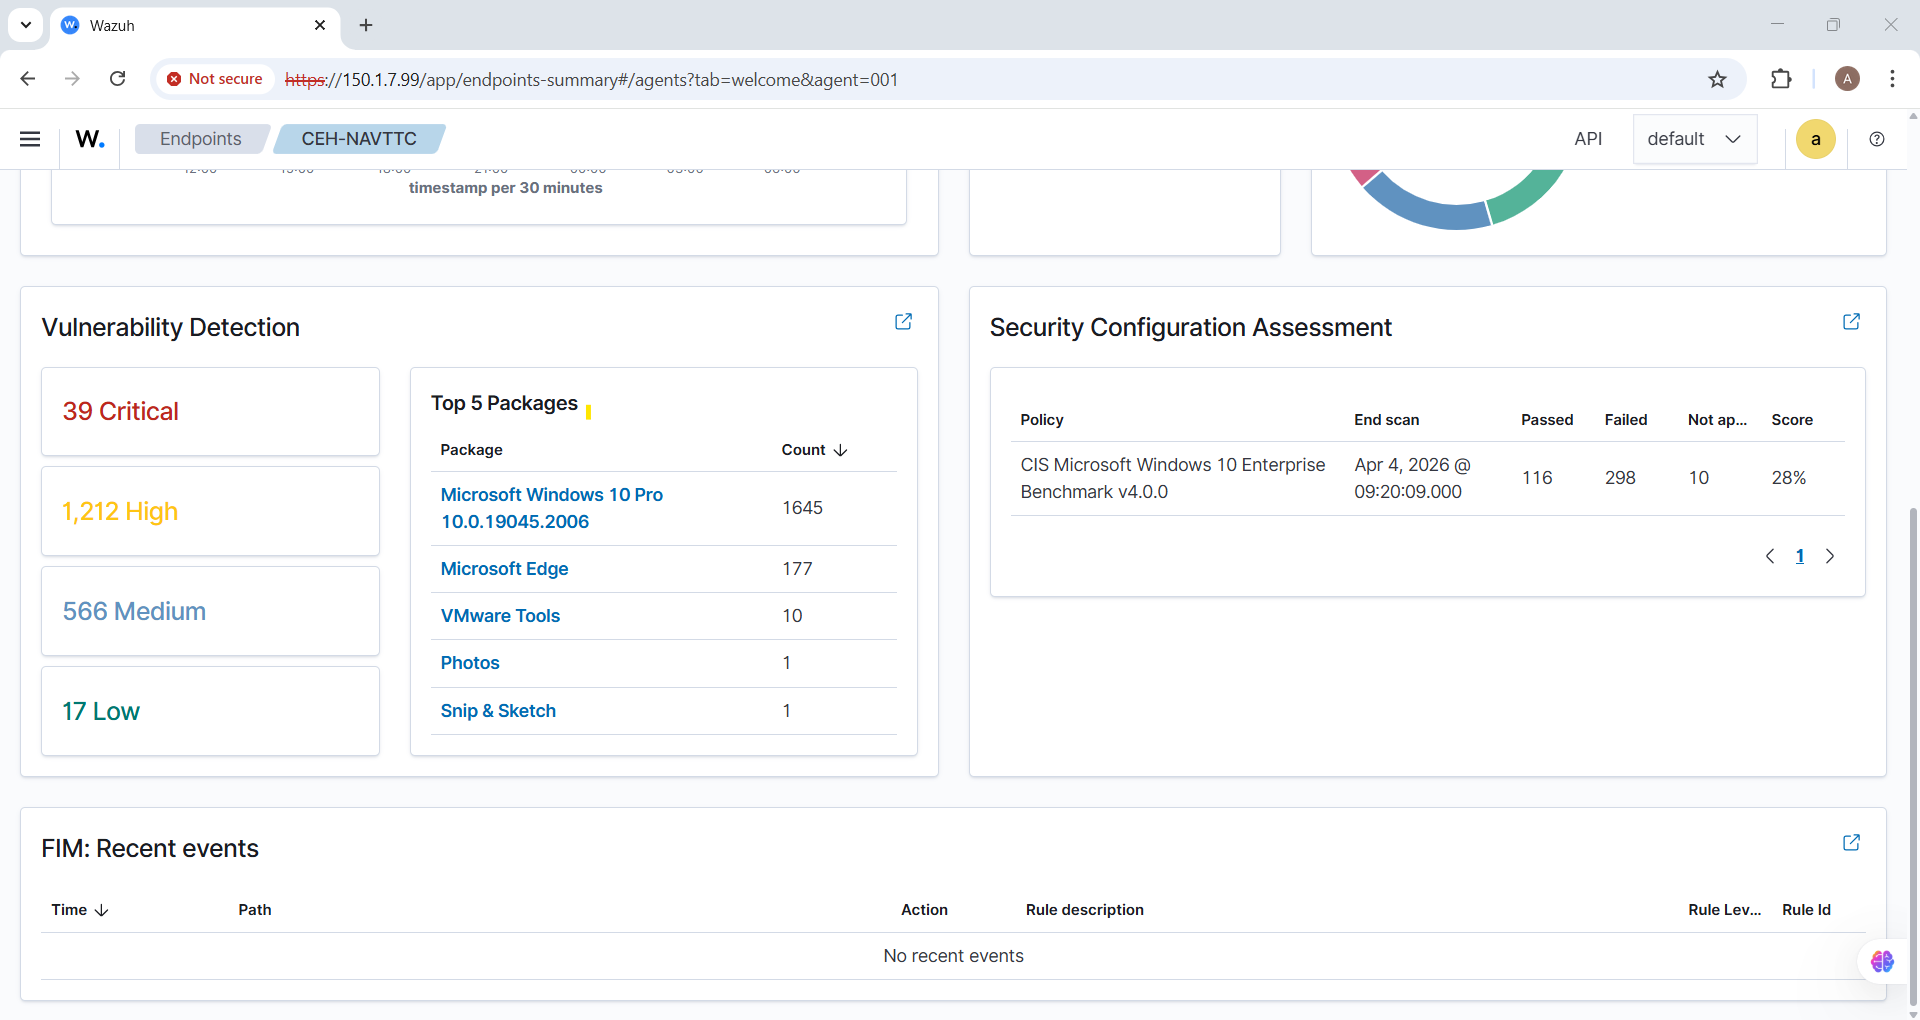Bookmark this page with star icon
Screen dimensions: 1920x1020
(1717, 79)
